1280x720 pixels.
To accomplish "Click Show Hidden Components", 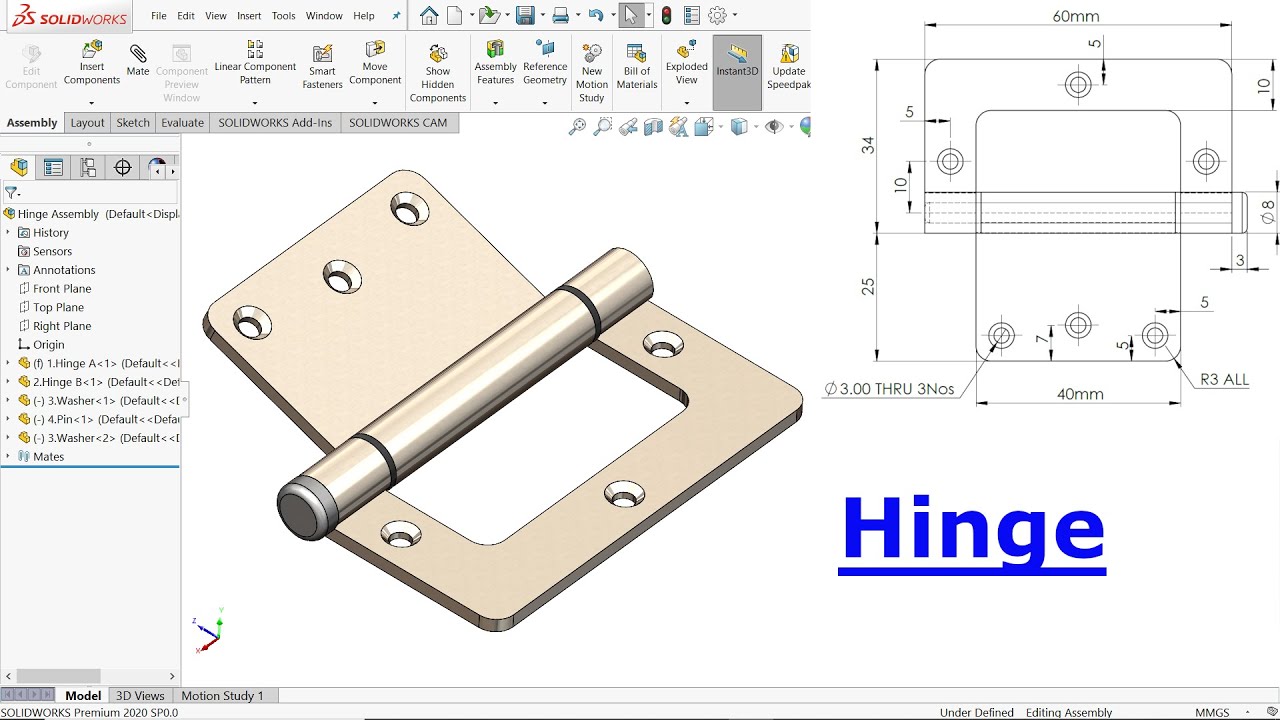I will tap(438, 73).
